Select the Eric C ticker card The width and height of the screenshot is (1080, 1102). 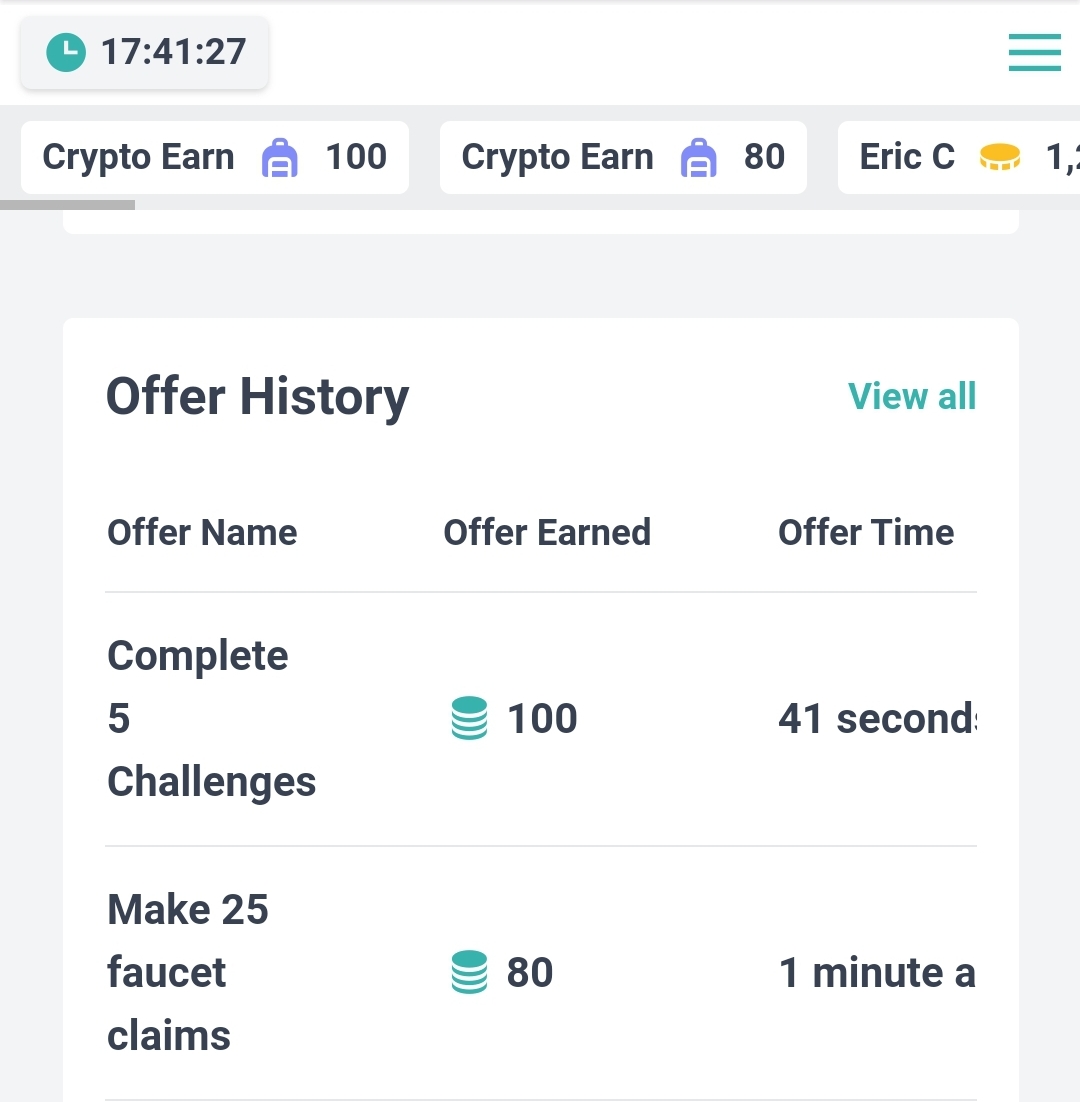tap(958, 157)
